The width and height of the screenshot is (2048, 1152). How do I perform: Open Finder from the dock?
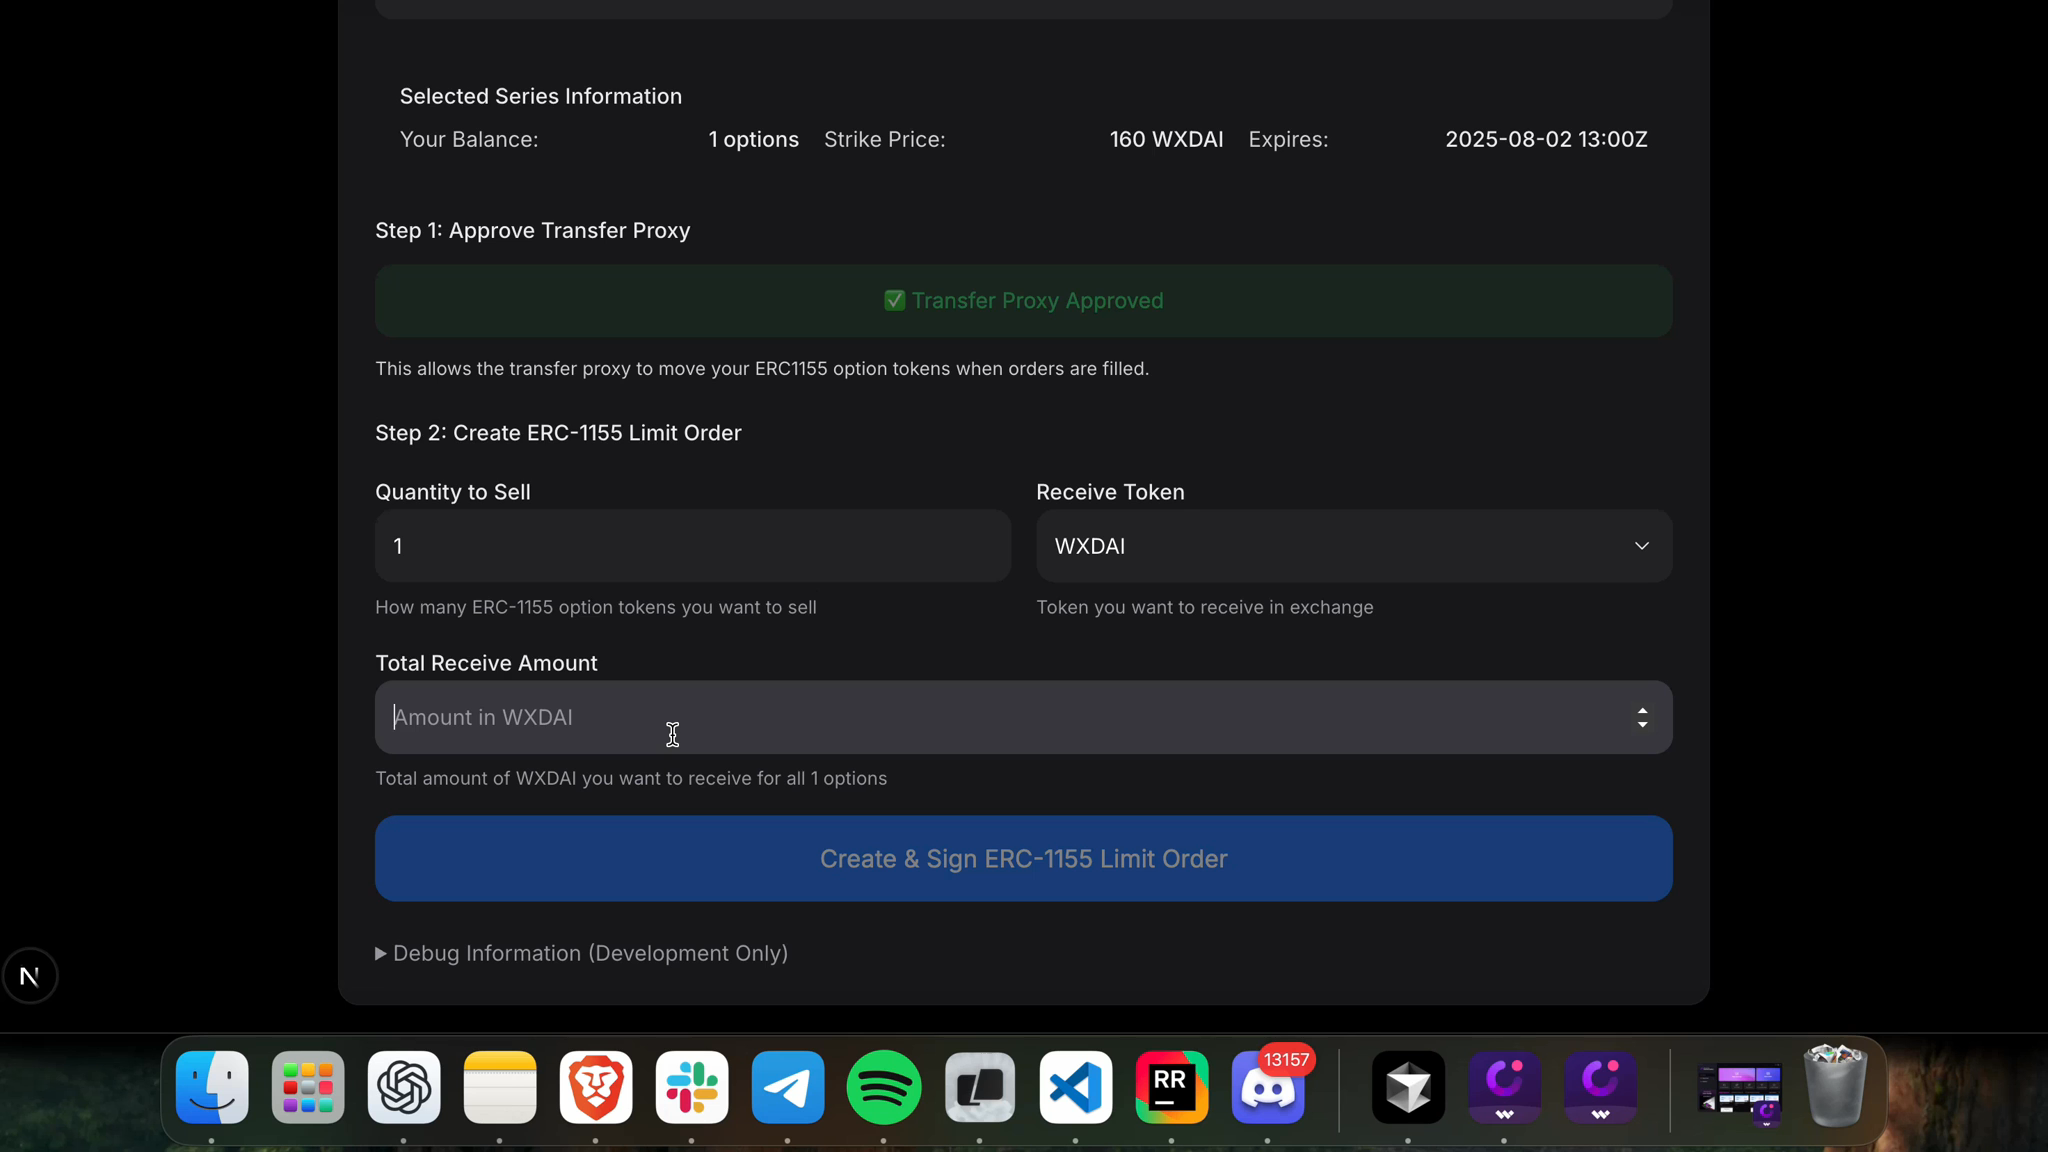pos(211,1087)
